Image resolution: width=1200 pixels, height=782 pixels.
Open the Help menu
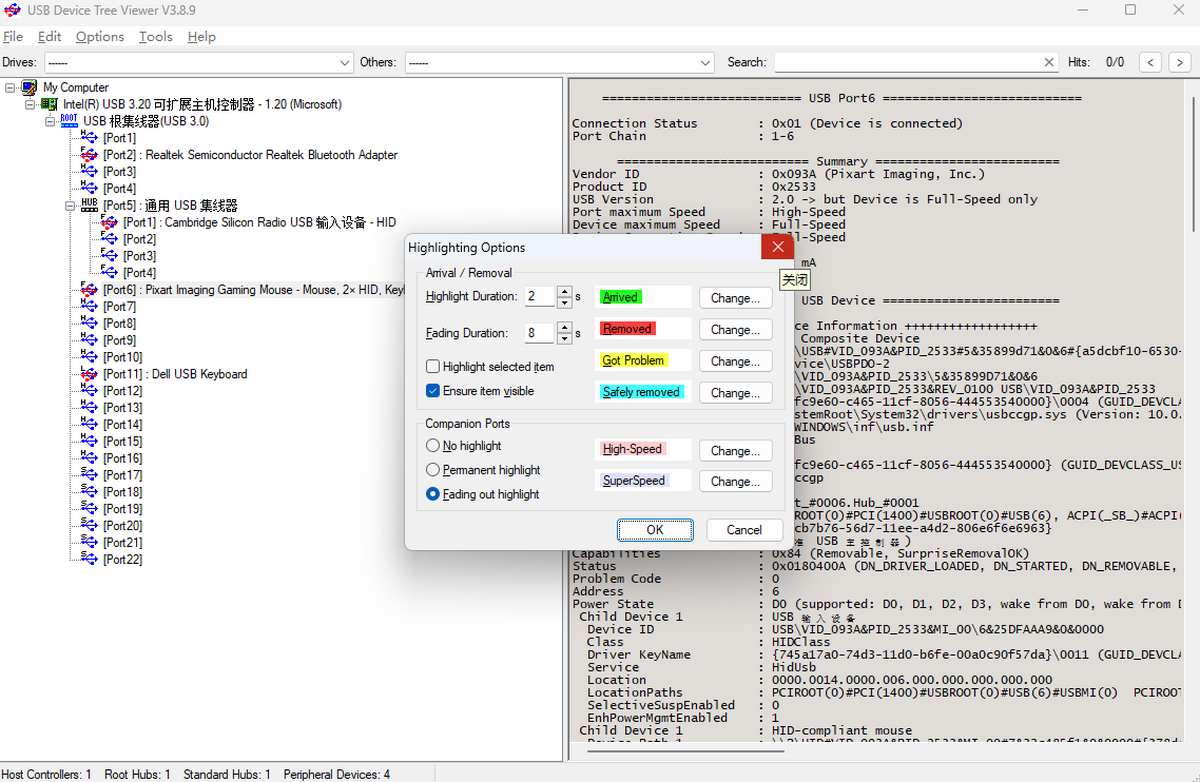(x=201, y=36)
